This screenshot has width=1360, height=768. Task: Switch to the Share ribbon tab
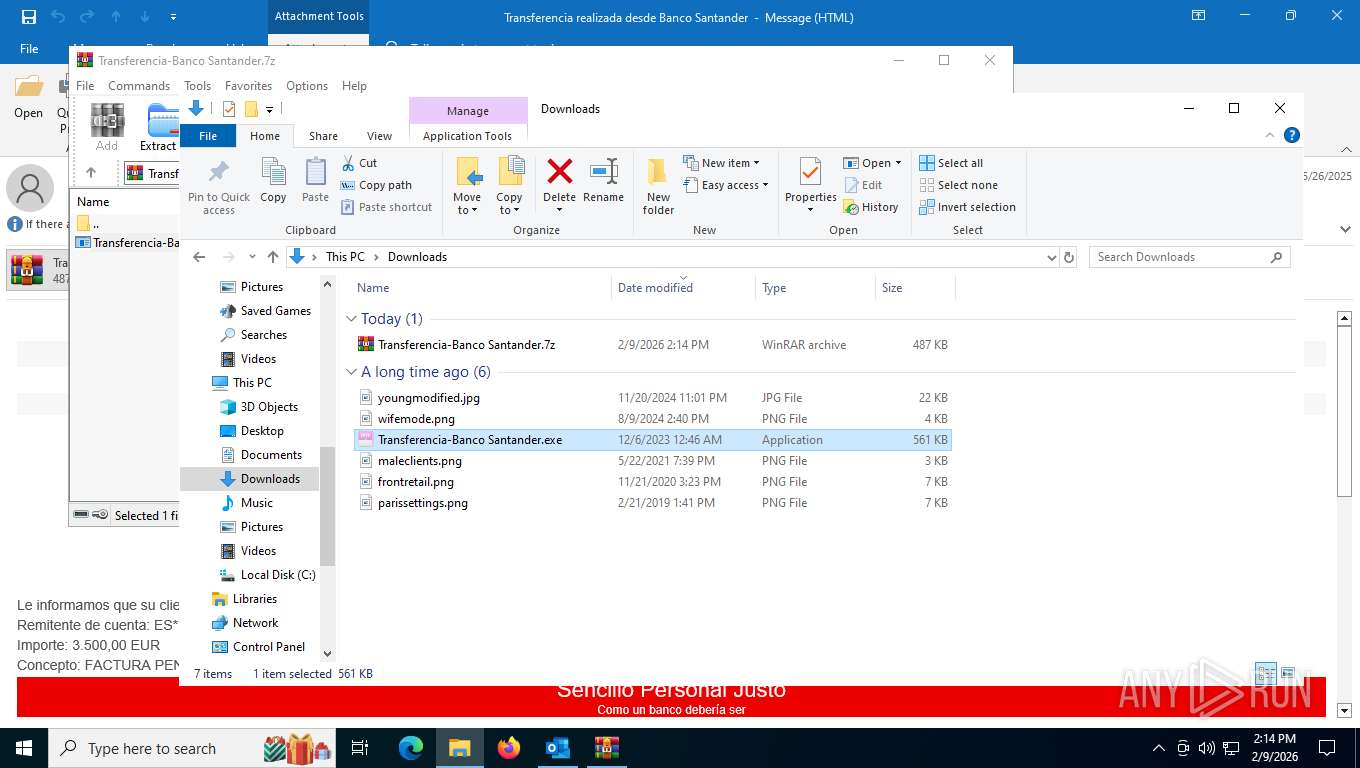pyautogui.click(x=323, y=136)
